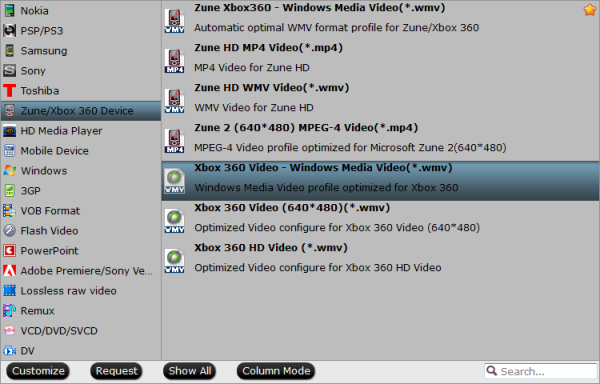
Task: Open the DV category label
Action: [27, 350]
